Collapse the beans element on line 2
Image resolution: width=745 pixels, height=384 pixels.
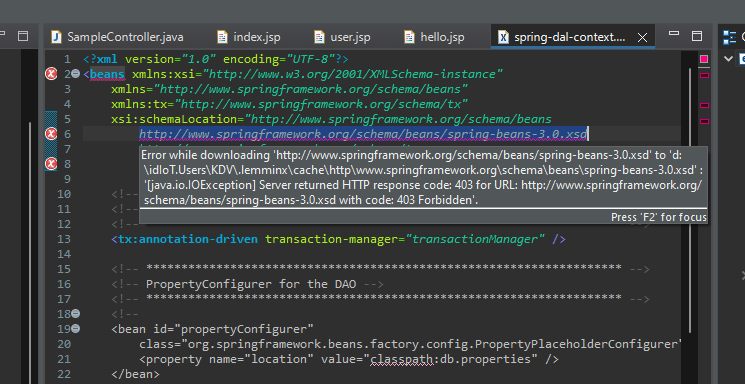pos(75,74)
